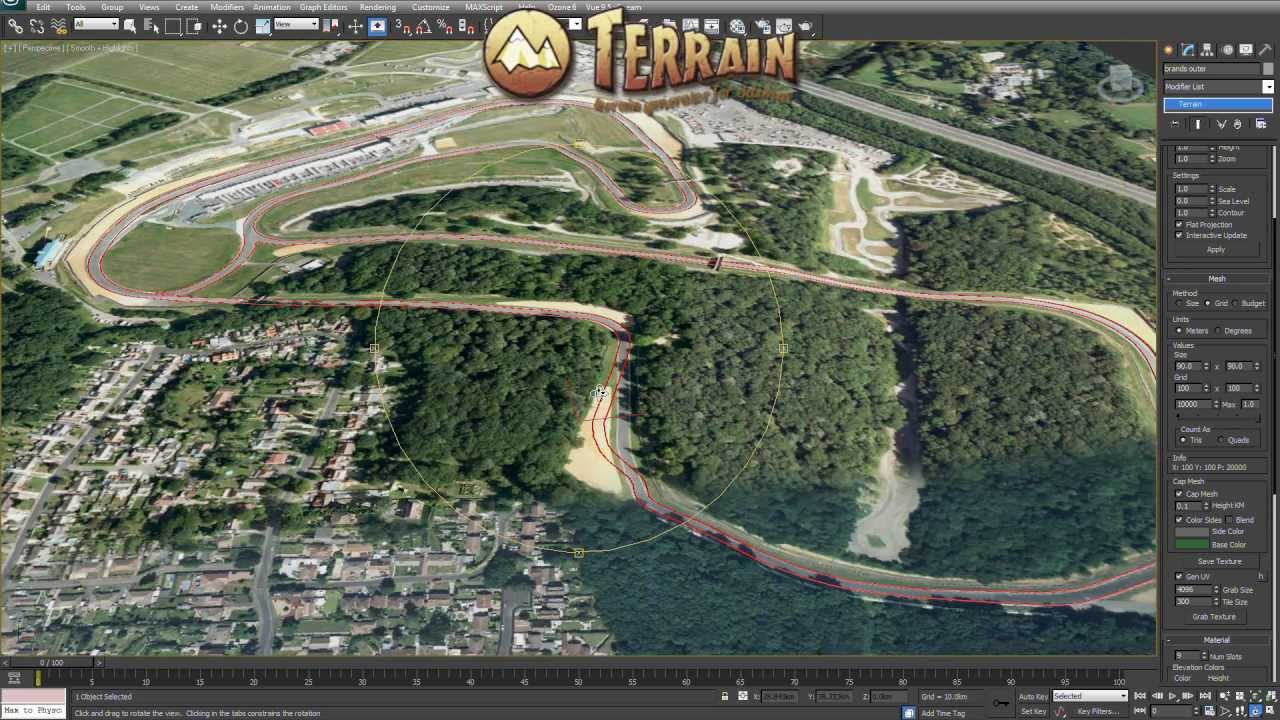
Task: Collapse the Mesh rollout
Action: [x=1216, y=279]
